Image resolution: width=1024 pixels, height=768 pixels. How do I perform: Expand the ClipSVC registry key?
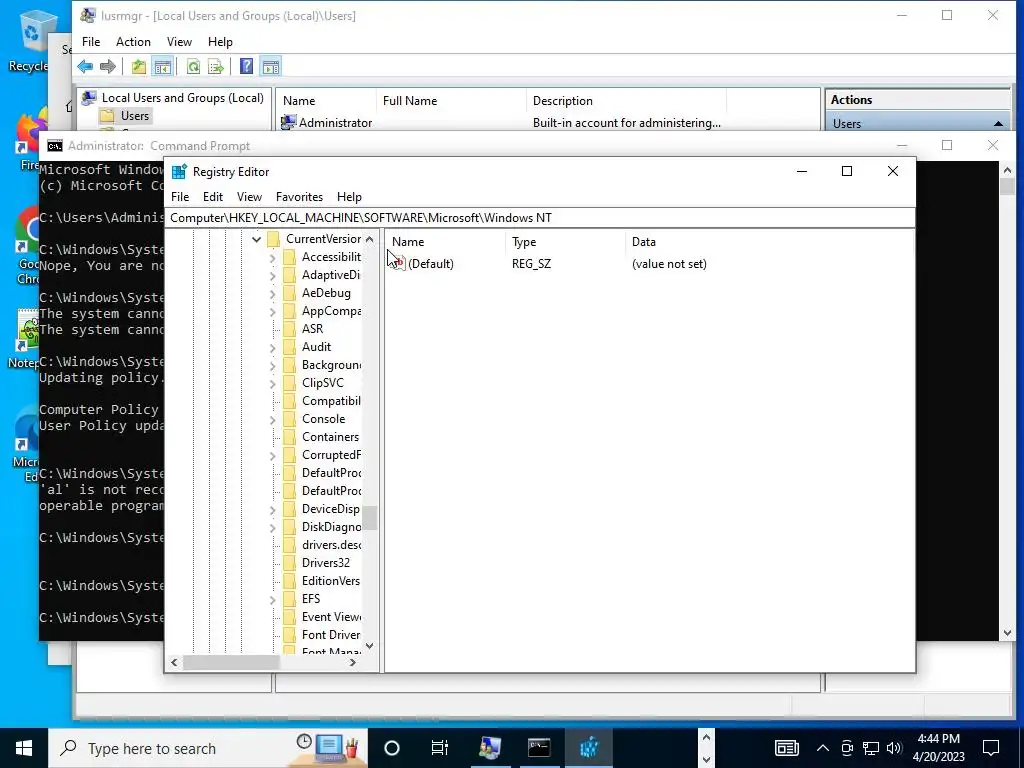[x=272, y=383]
